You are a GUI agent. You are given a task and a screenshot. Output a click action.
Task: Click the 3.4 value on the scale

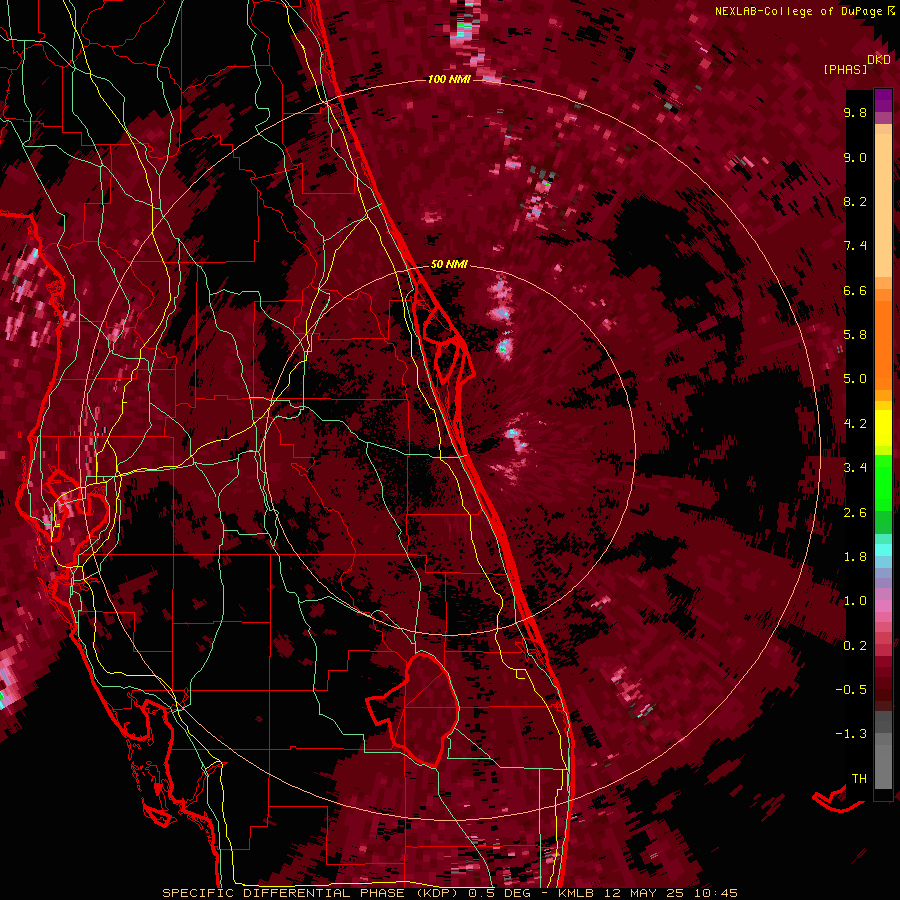855,468
